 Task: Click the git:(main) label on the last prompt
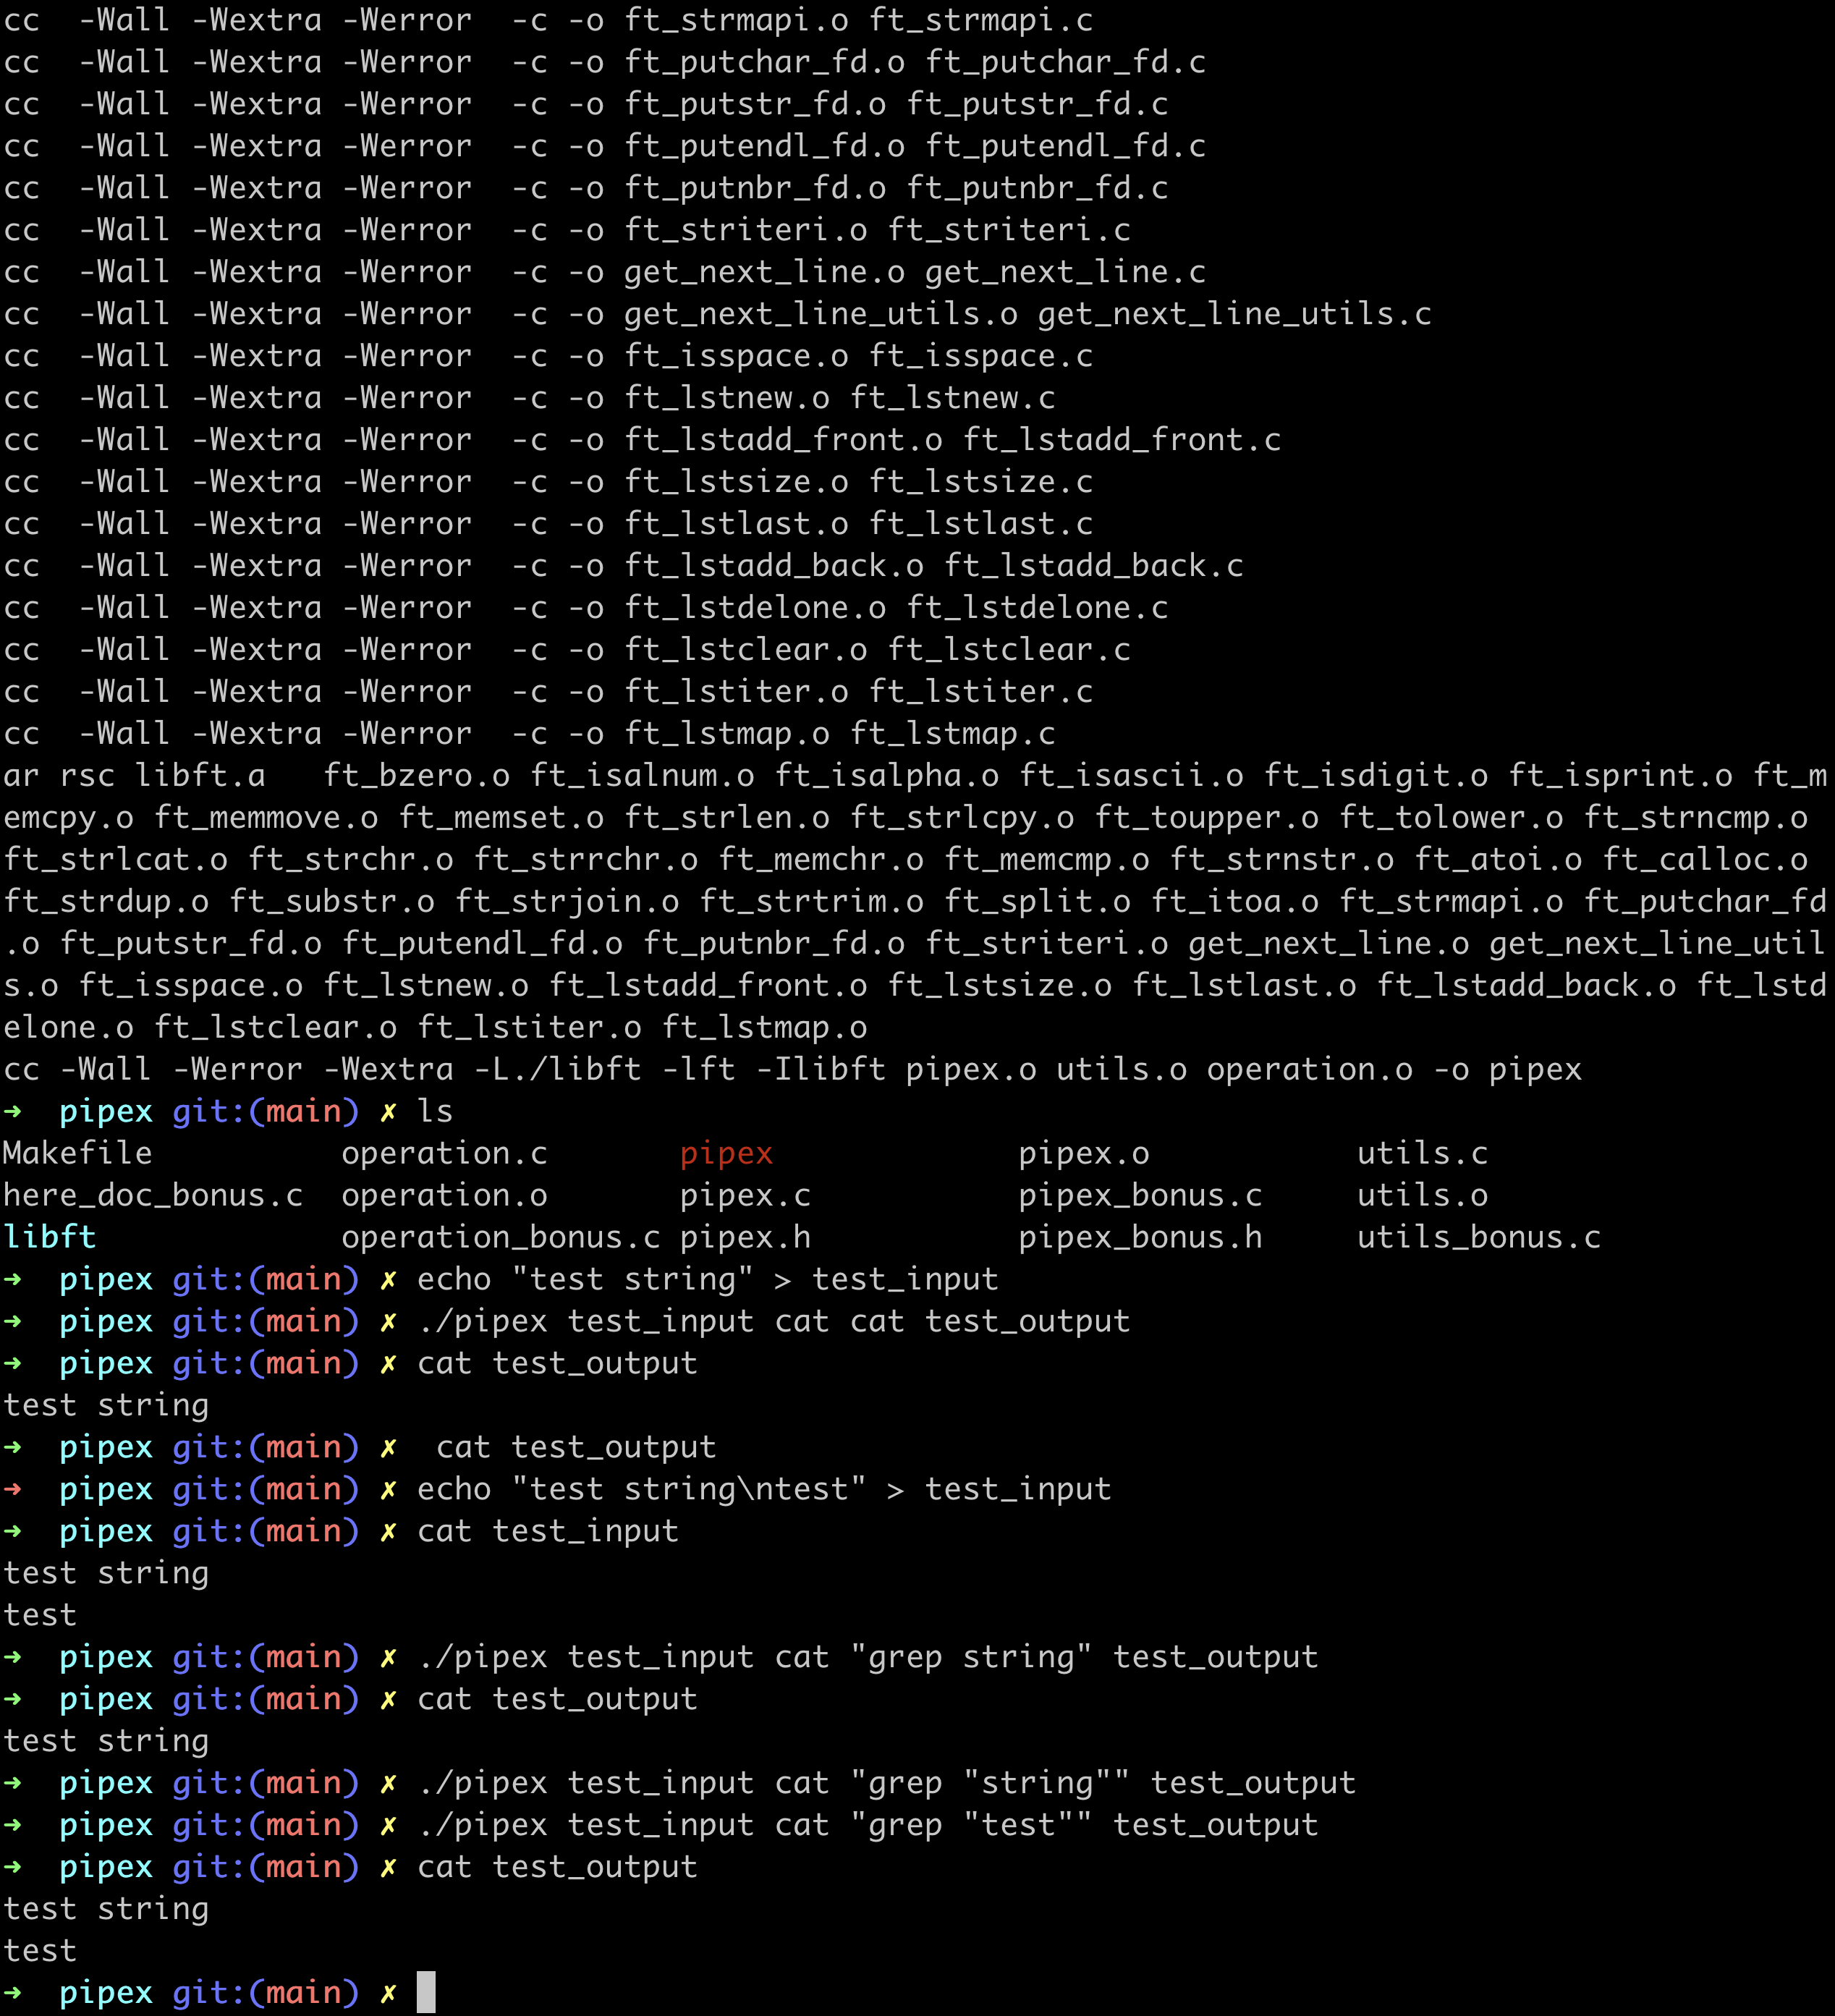(x=265, y=1993)
